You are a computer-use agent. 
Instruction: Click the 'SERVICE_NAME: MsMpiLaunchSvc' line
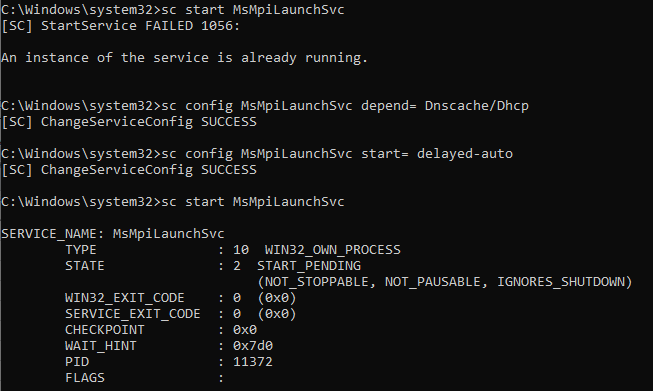pos(113,234)
